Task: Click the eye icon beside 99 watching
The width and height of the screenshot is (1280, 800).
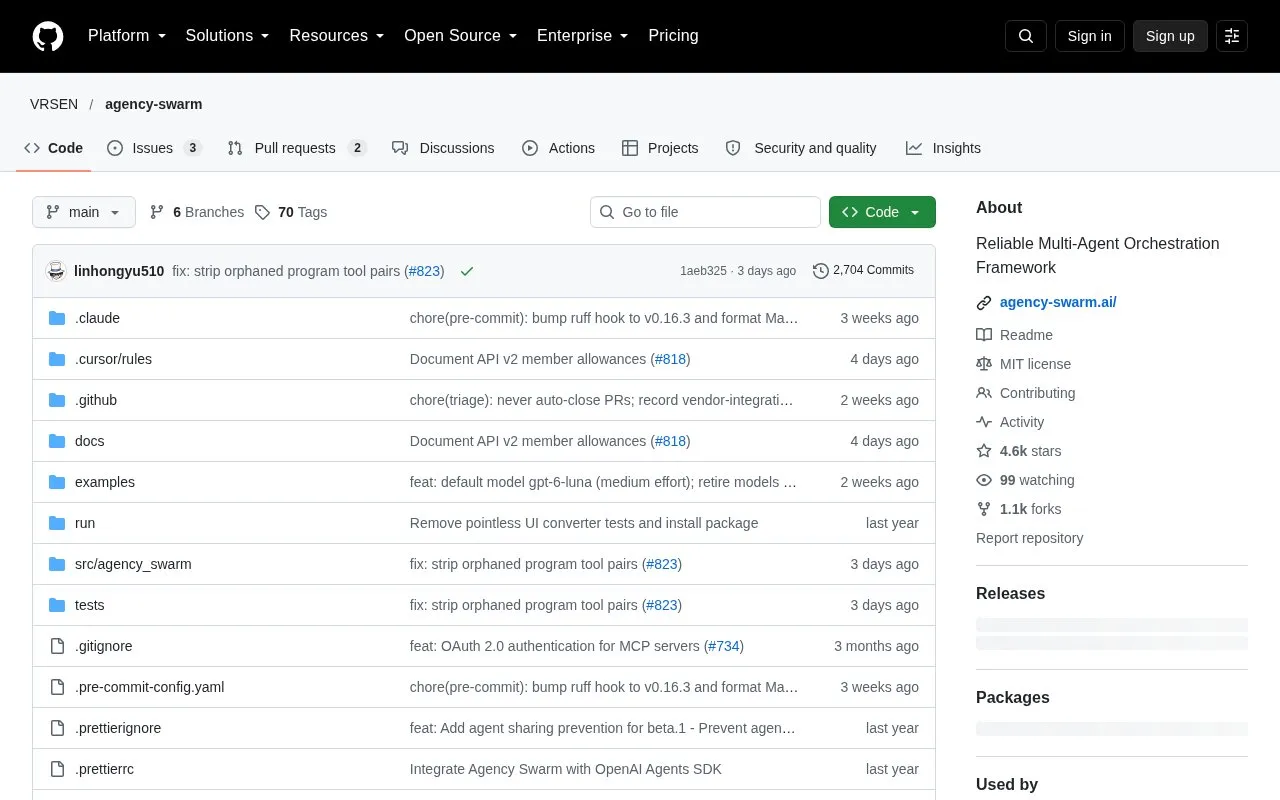Action: [984, 480]
